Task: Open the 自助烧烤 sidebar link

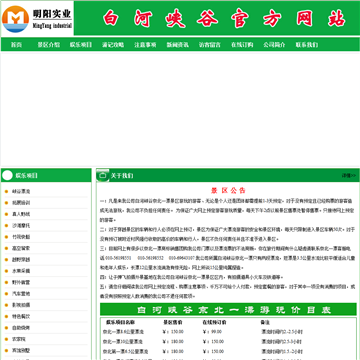Action: (x=21, y=328)
